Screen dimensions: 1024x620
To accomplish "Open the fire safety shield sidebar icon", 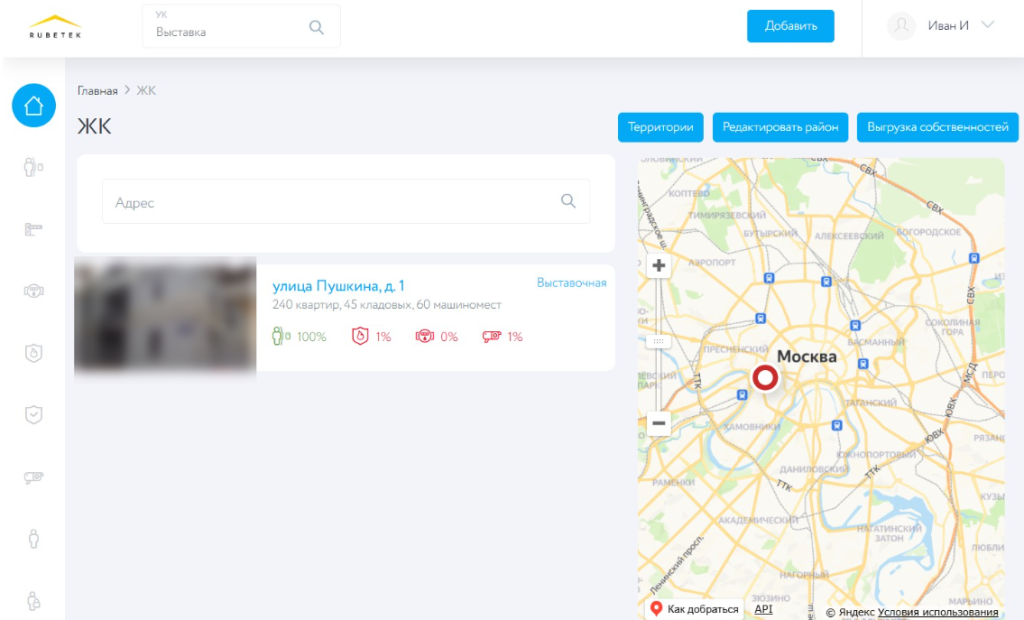I will coord(33,353).
